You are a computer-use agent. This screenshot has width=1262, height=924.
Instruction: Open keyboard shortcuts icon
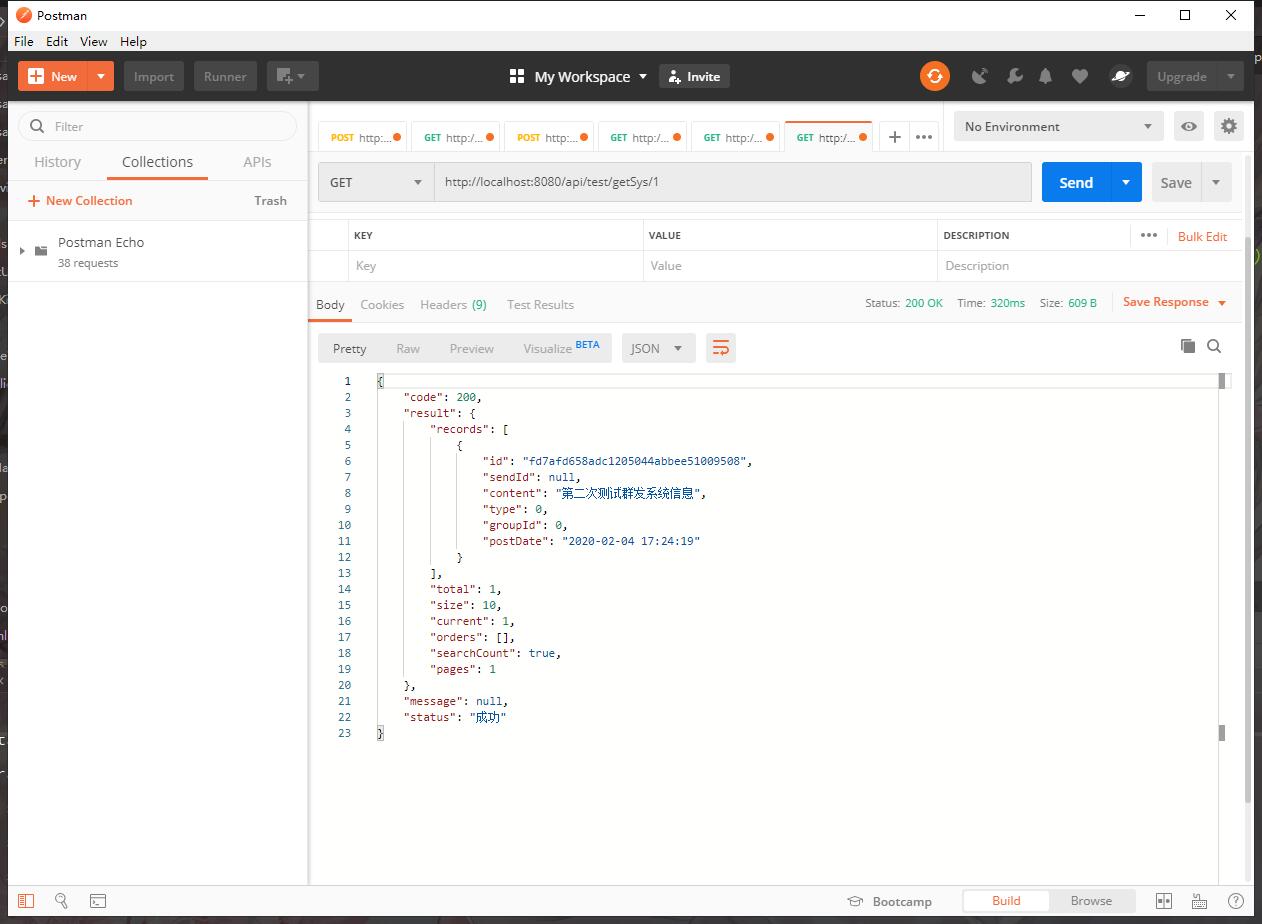point(1199,900)
